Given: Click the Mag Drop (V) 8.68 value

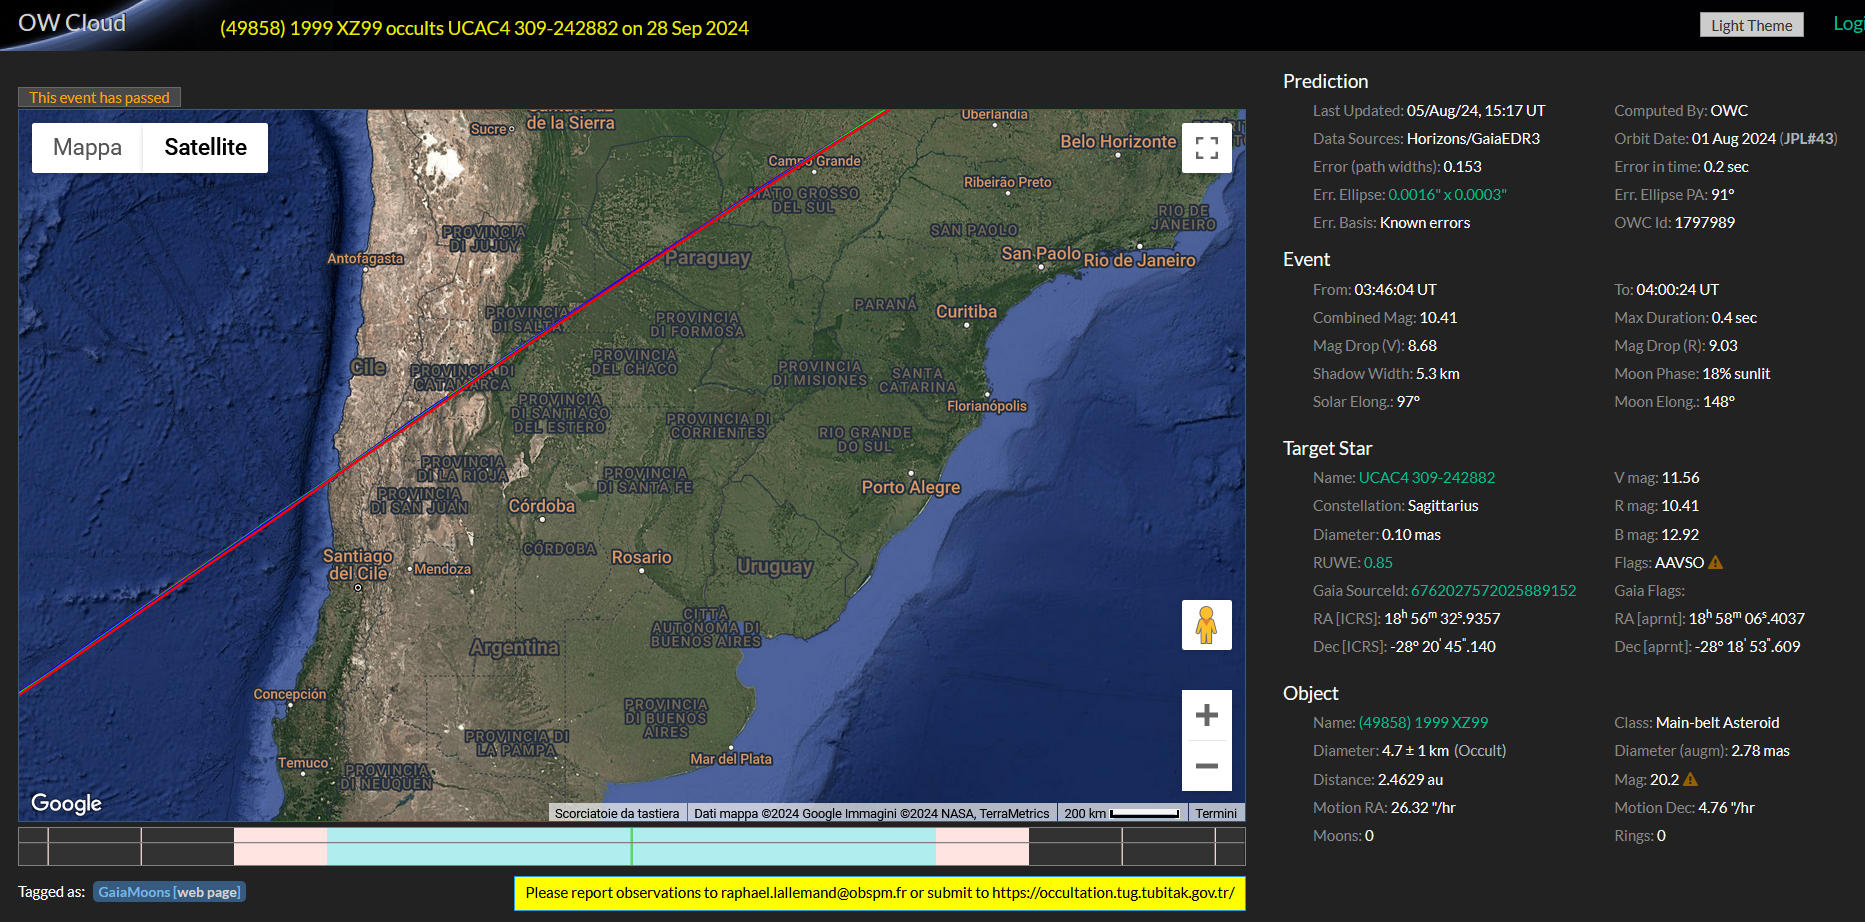Looking at the screenshot, I should pyautogui.click(x=1422, y=346).
